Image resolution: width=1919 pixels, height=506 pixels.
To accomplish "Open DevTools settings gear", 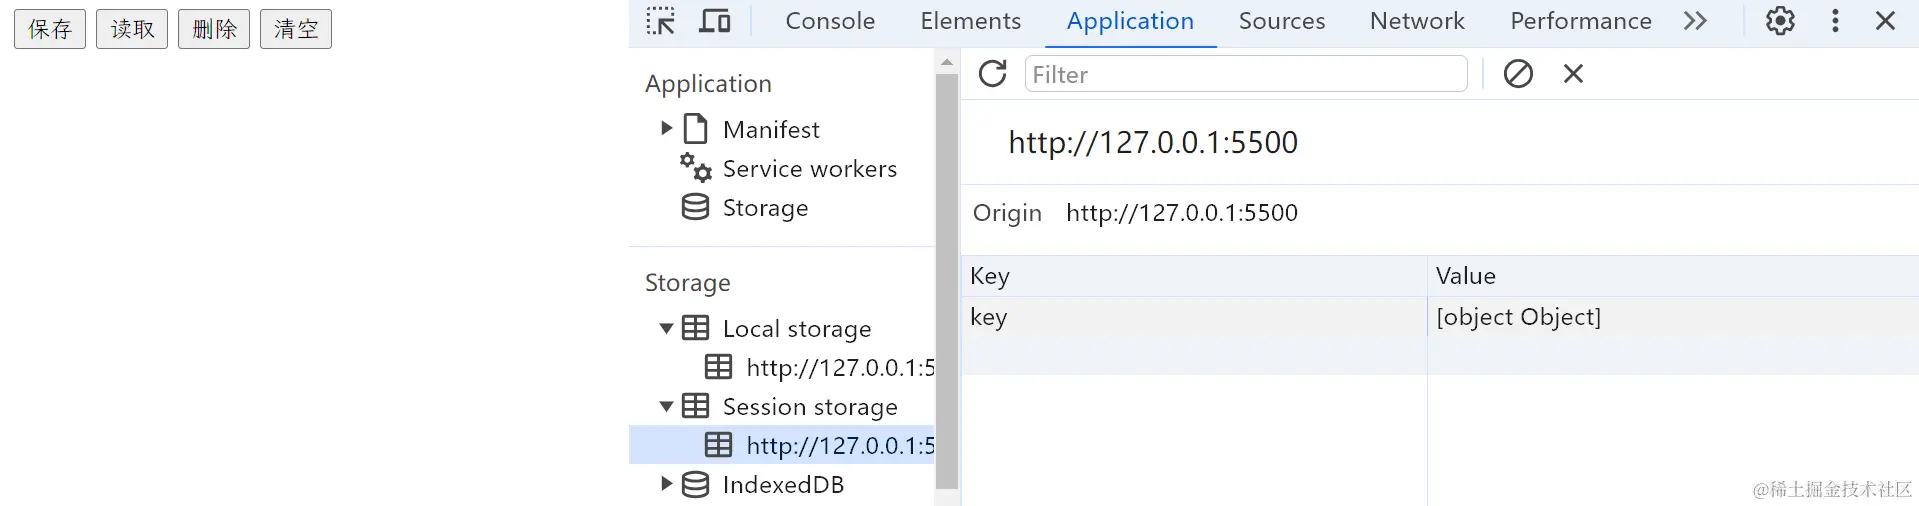I will pyautogui.click(x=1780, y=21).
